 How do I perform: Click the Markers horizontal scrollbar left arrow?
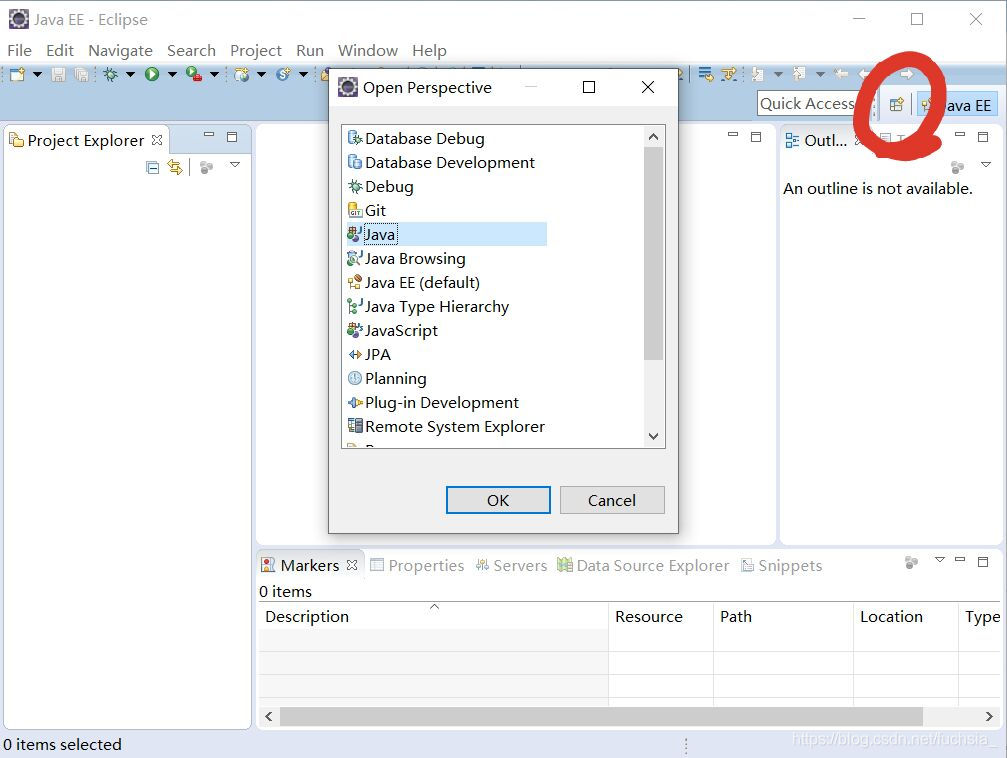coord(269,716)
